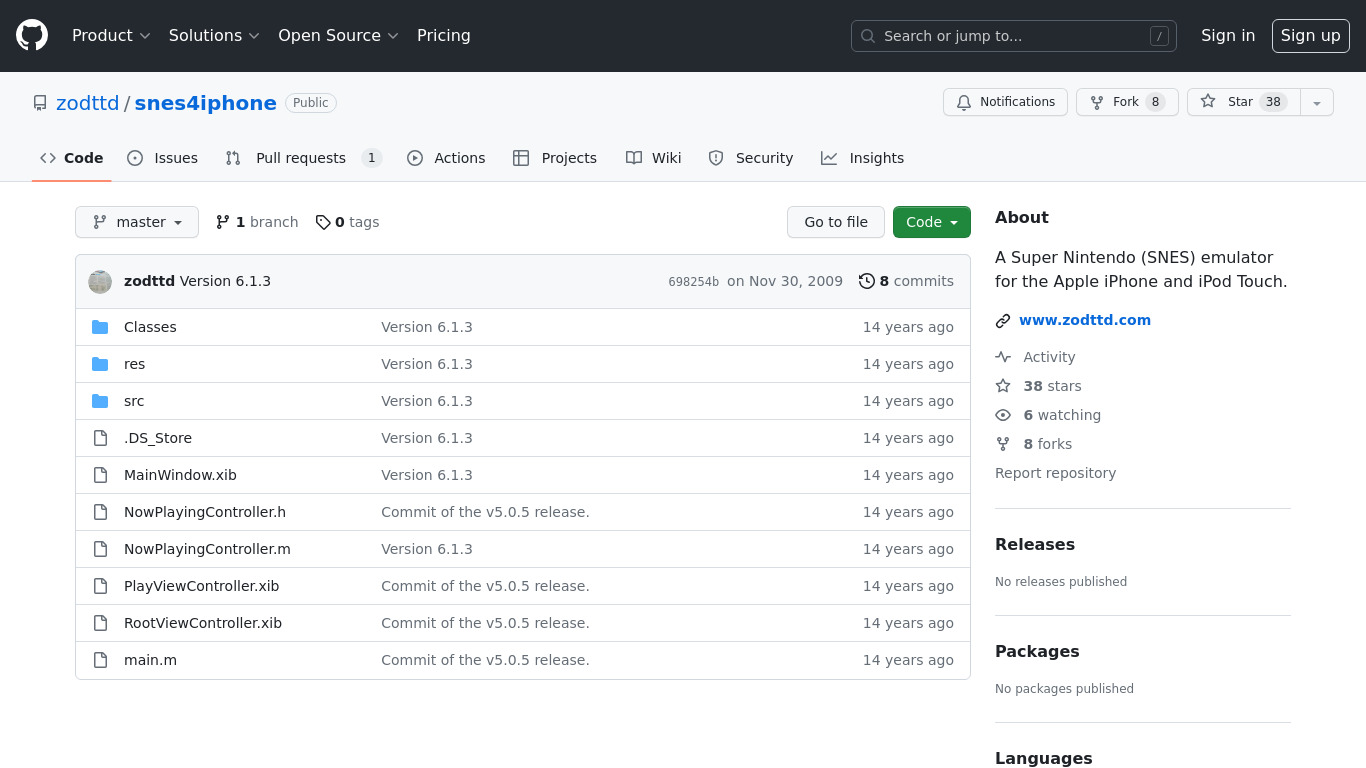Open the Actions tab
The image size is (1366, 768).
(x=446, y=158)
